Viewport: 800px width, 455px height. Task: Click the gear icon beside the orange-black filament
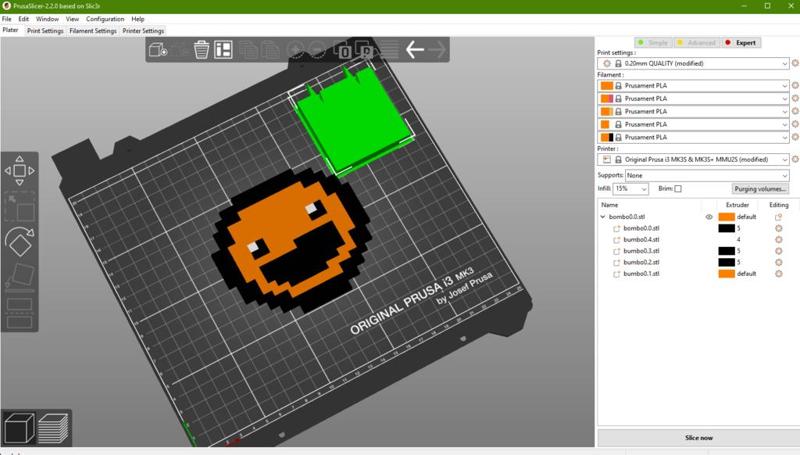[x=795, y=137]
